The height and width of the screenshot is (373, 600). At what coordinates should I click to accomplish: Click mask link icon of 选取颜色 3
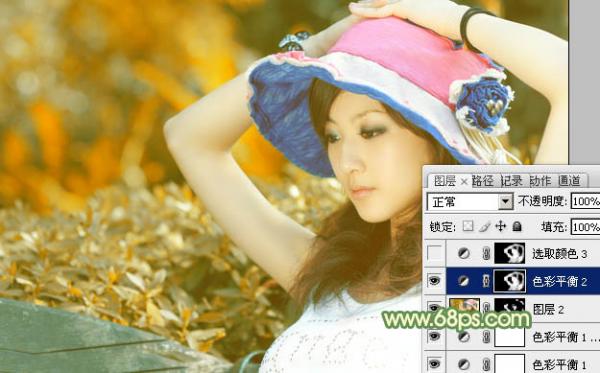click(486, 253)
